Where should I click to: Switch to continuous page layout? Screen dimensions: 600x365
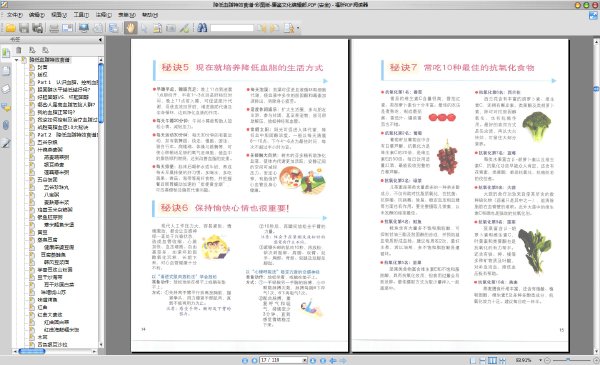[483, 360]
